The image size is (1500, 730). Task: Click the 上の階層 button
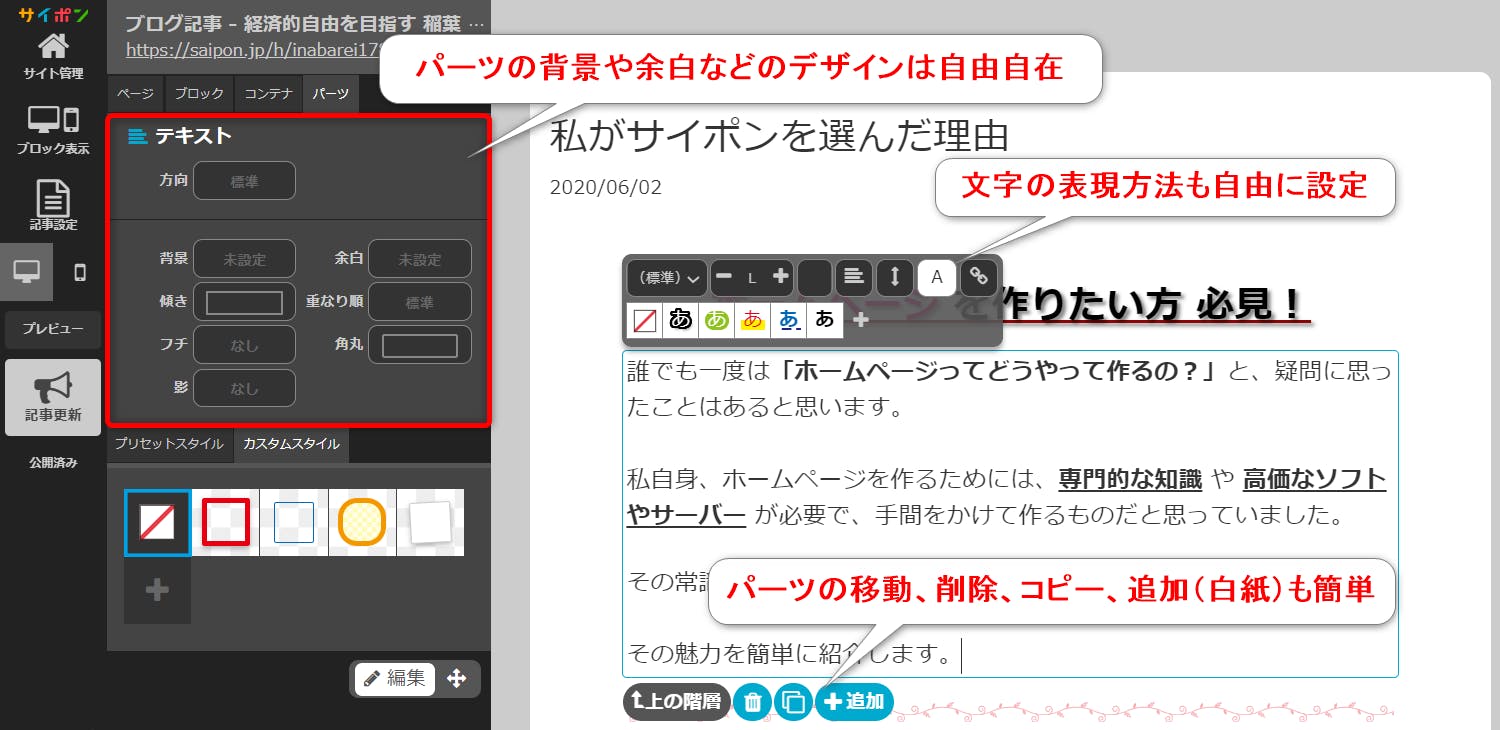pos(677,702)
